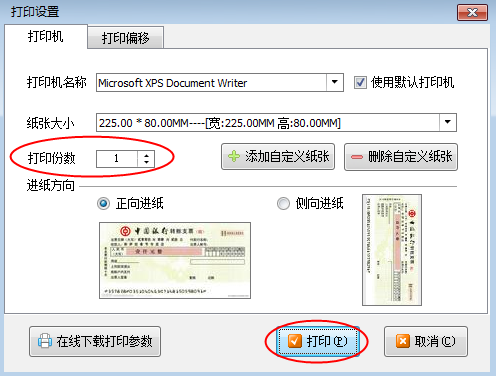Click the 删除自定义纸张 button
The image size is (496, 376).
click(401, 157)
